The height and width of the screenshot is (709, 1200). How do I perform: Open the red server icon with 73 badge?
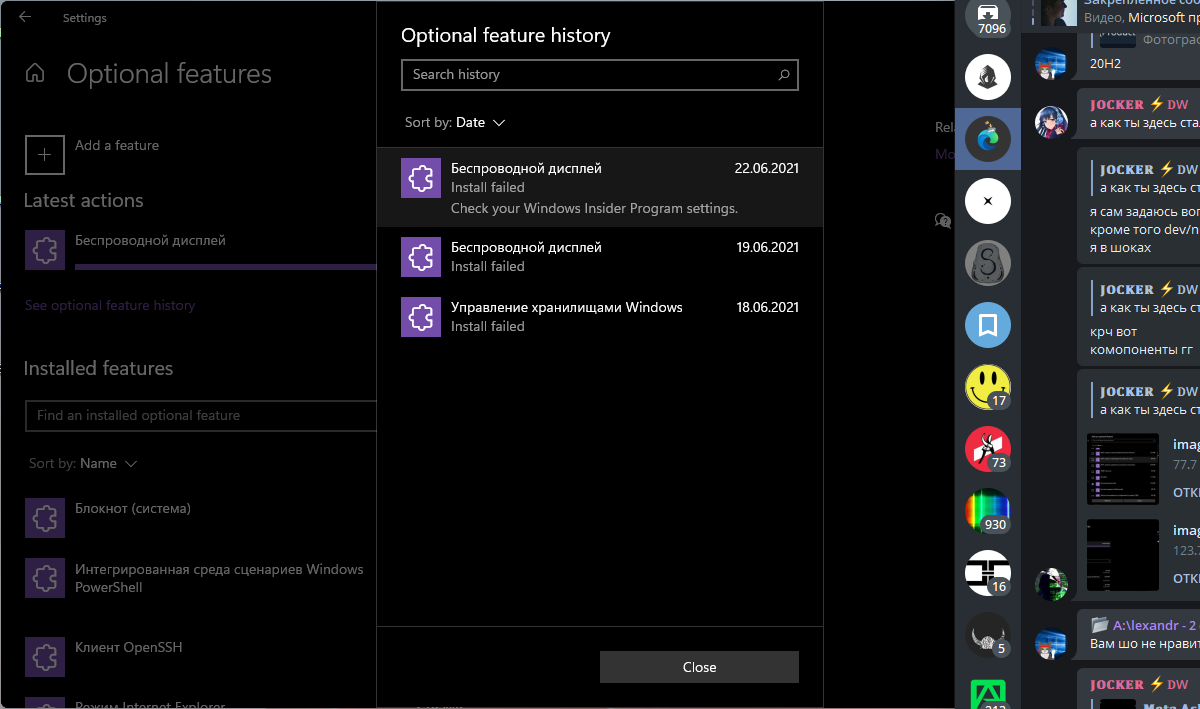pos(988,449)
